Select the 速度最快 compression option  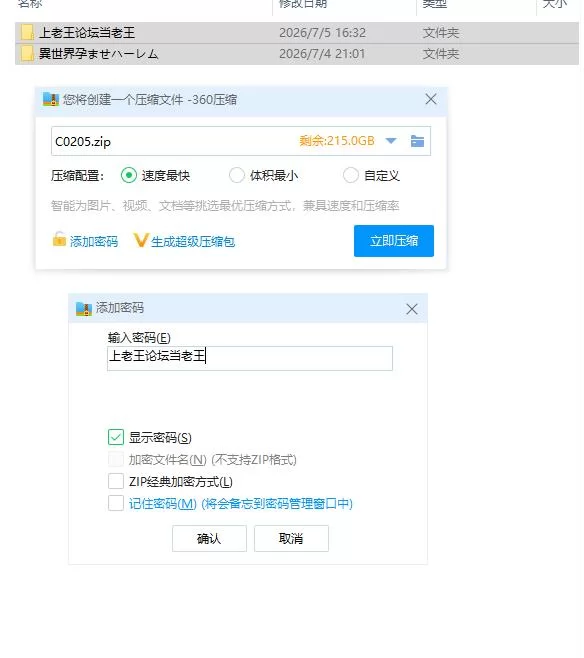(129, 175)
